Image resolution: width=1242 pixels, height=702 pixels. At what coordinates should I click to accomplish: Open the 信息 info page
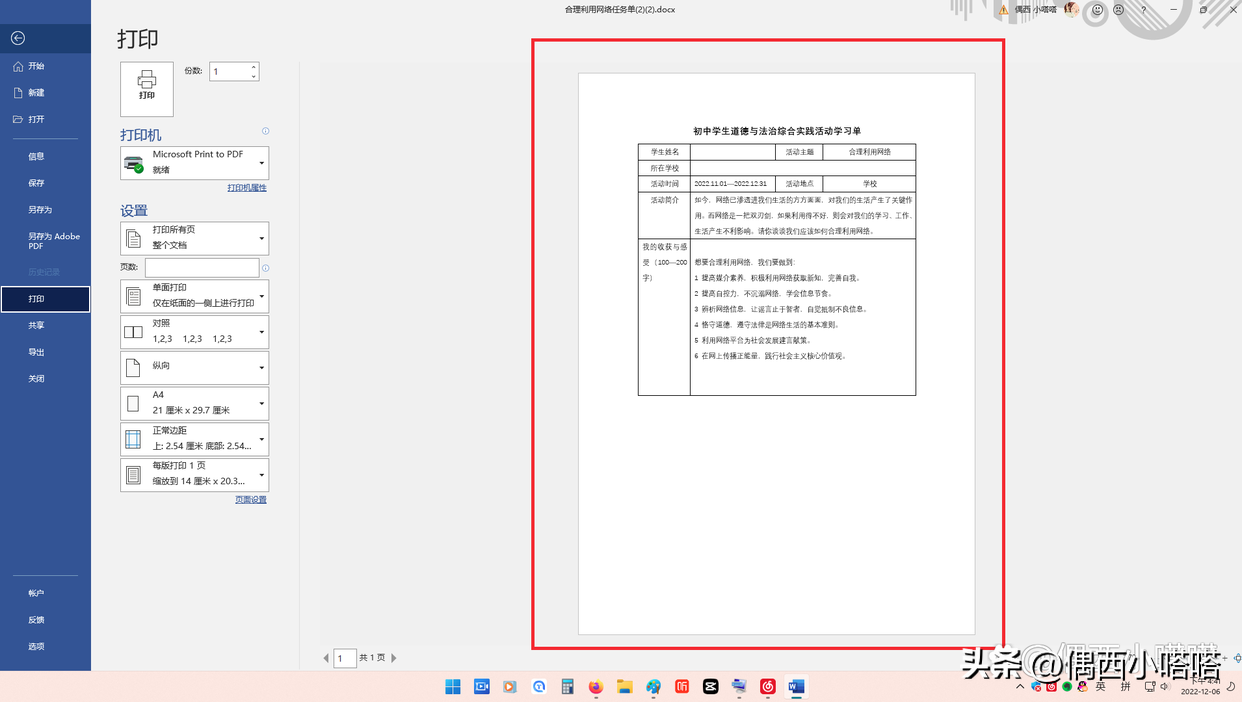[x=45, y=157]
